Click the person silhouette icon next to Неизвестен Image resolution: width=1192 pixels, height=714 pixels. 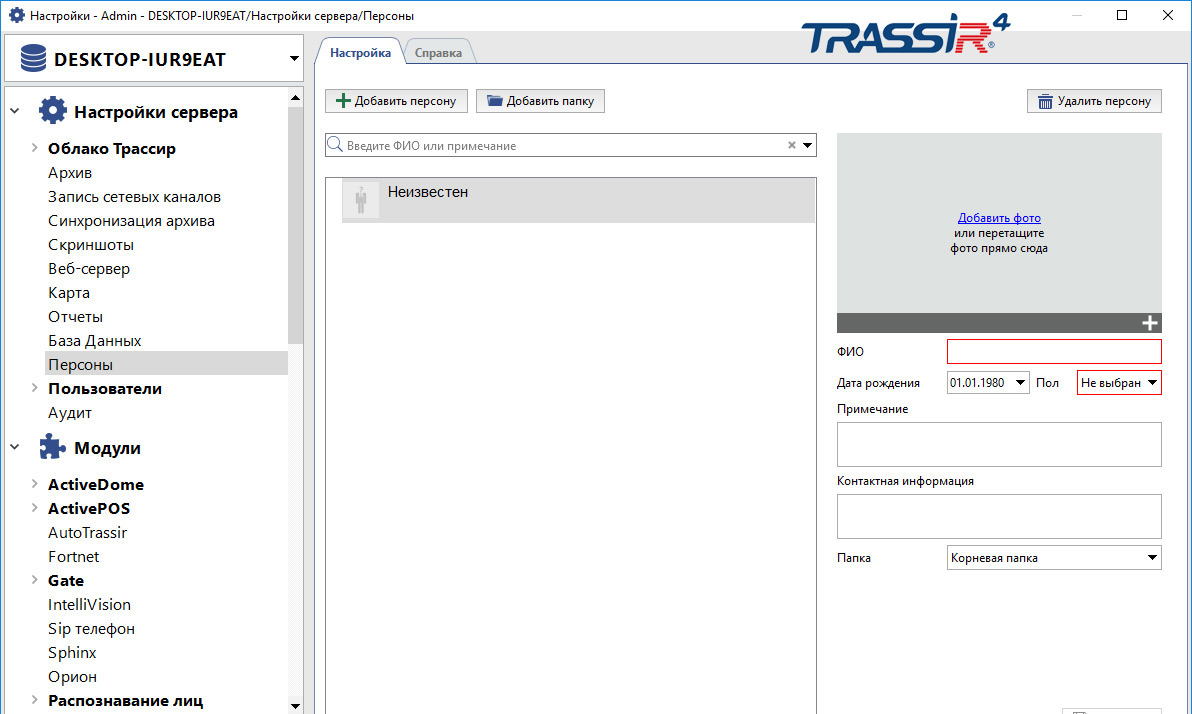pyautogui.click(x=360, y=199)
